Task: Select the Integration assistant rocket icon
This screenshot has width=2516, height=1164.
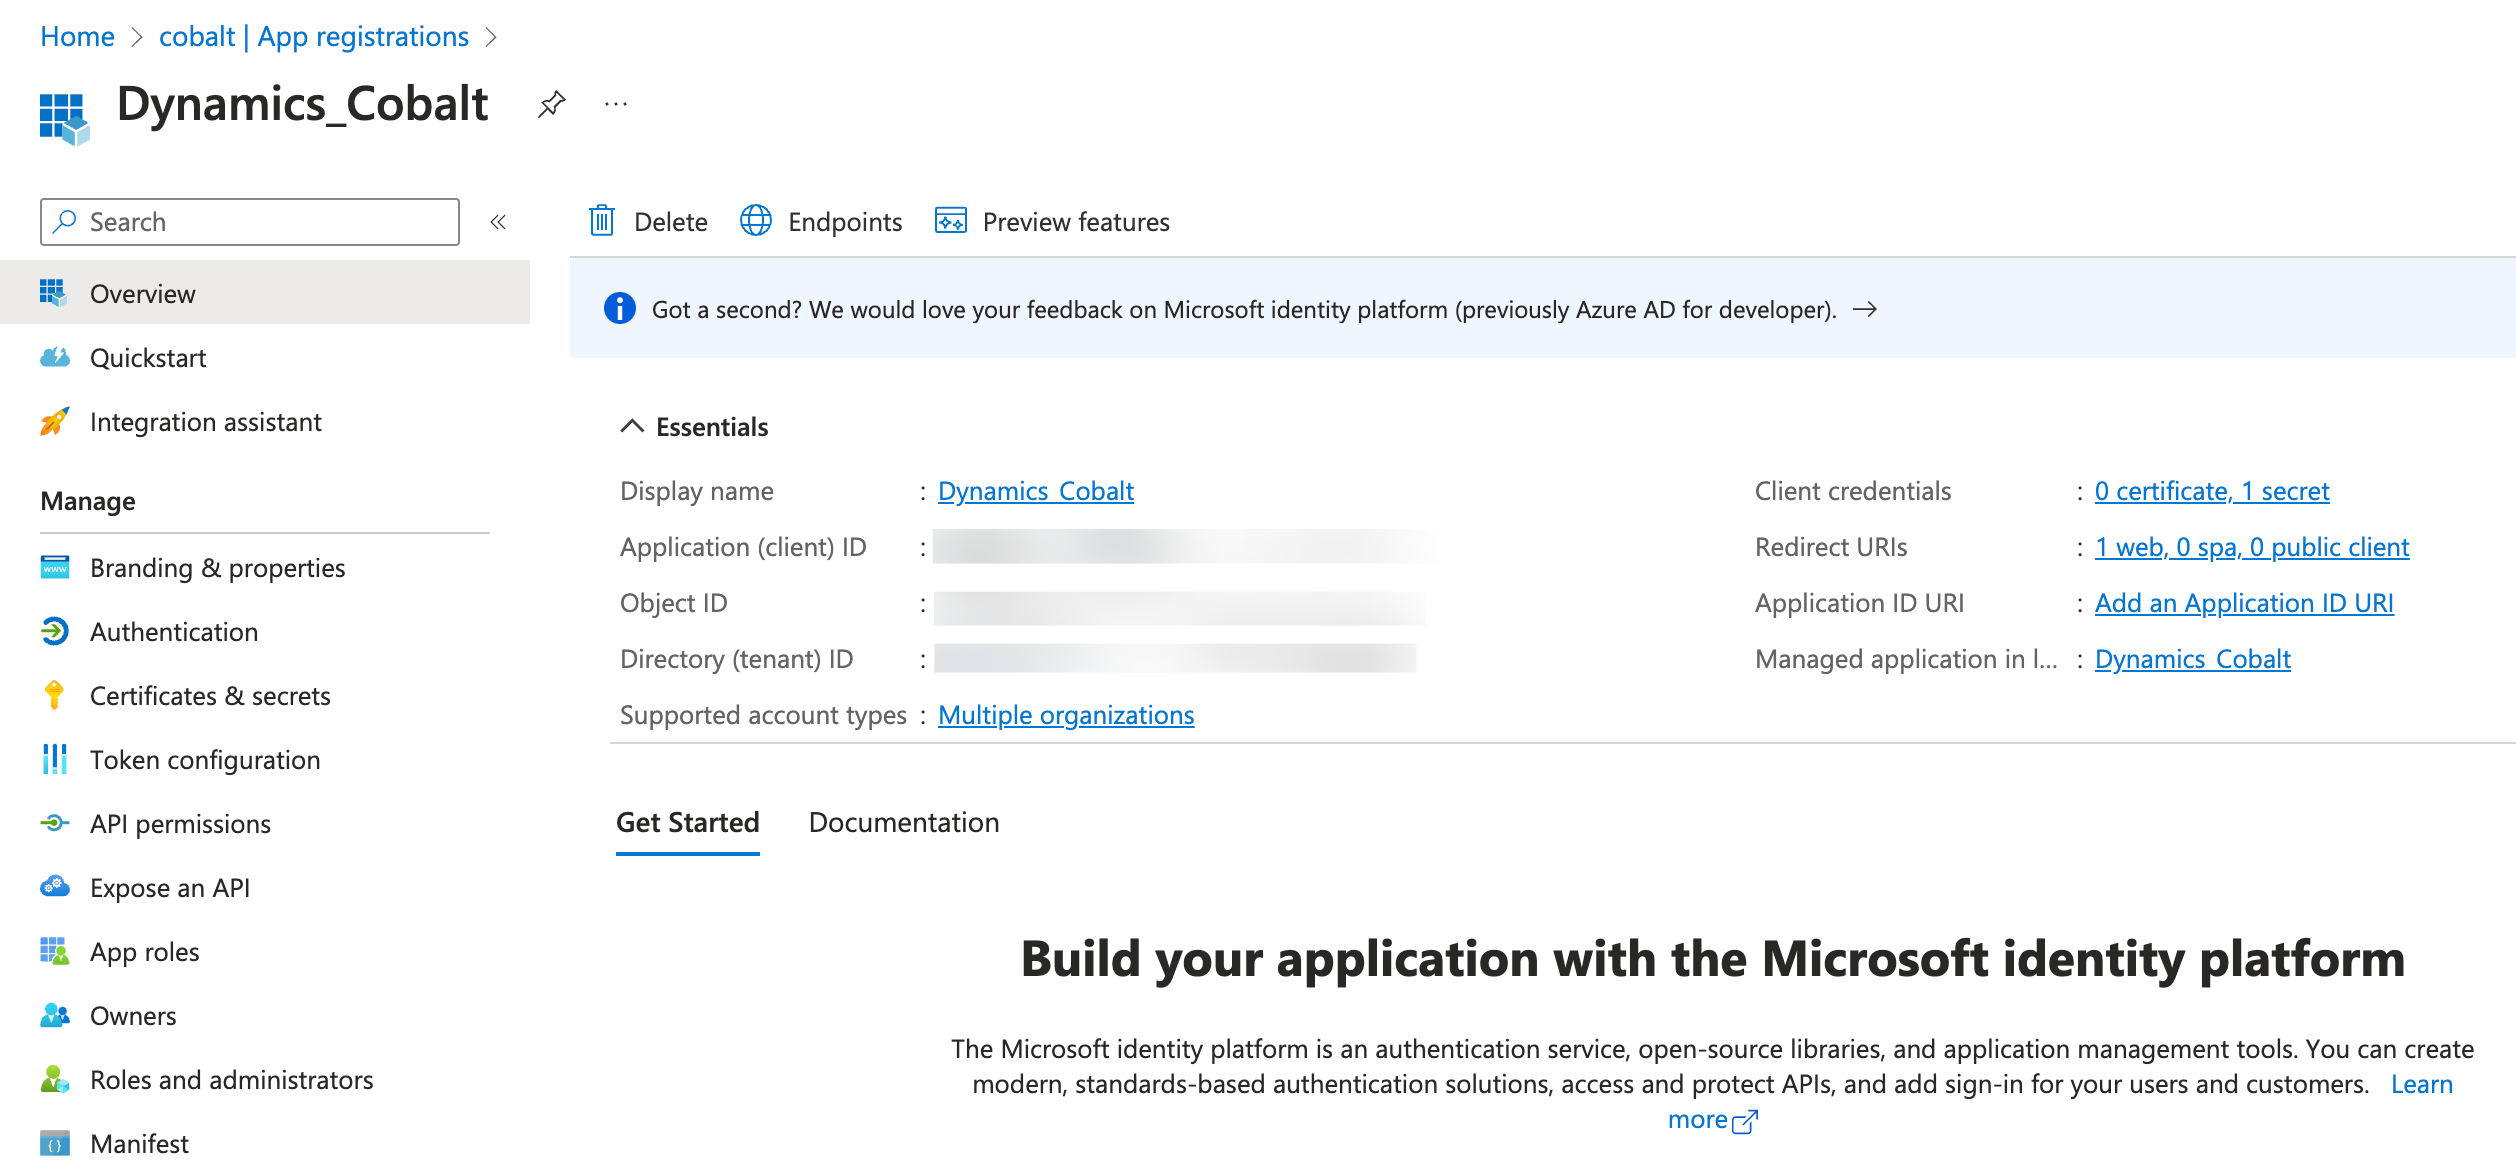Action: 55,422
